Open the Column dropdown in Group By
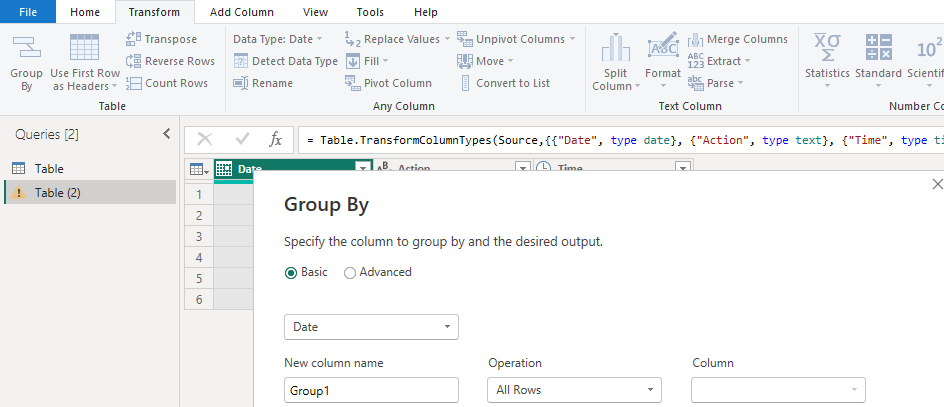Image resolution: width=944 pixels, height=407 pixels. (x=778, y=390)
